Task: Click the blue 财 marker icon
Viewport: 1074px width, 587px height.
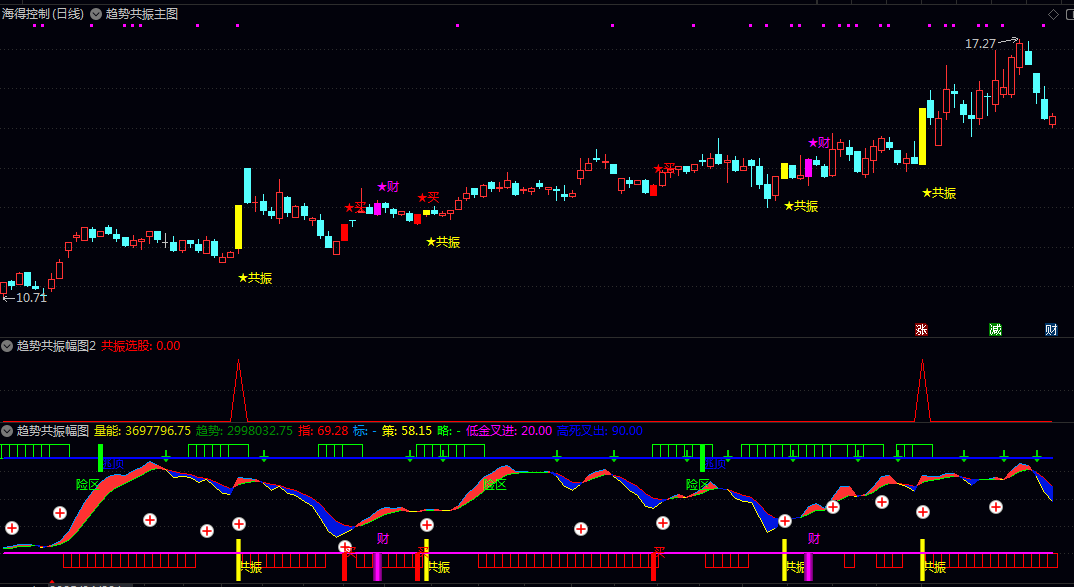Action: pyautogui.click(x=1051, y=329)
